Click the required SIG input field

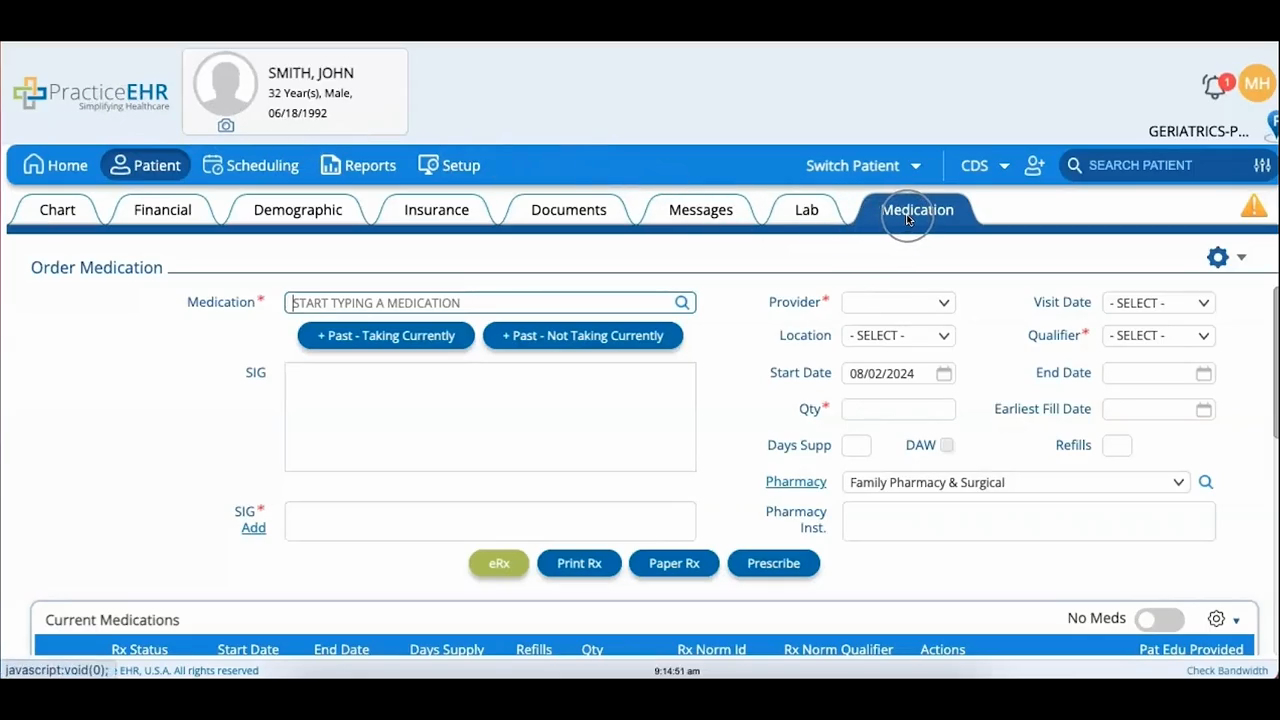click(x=490, y=521)
